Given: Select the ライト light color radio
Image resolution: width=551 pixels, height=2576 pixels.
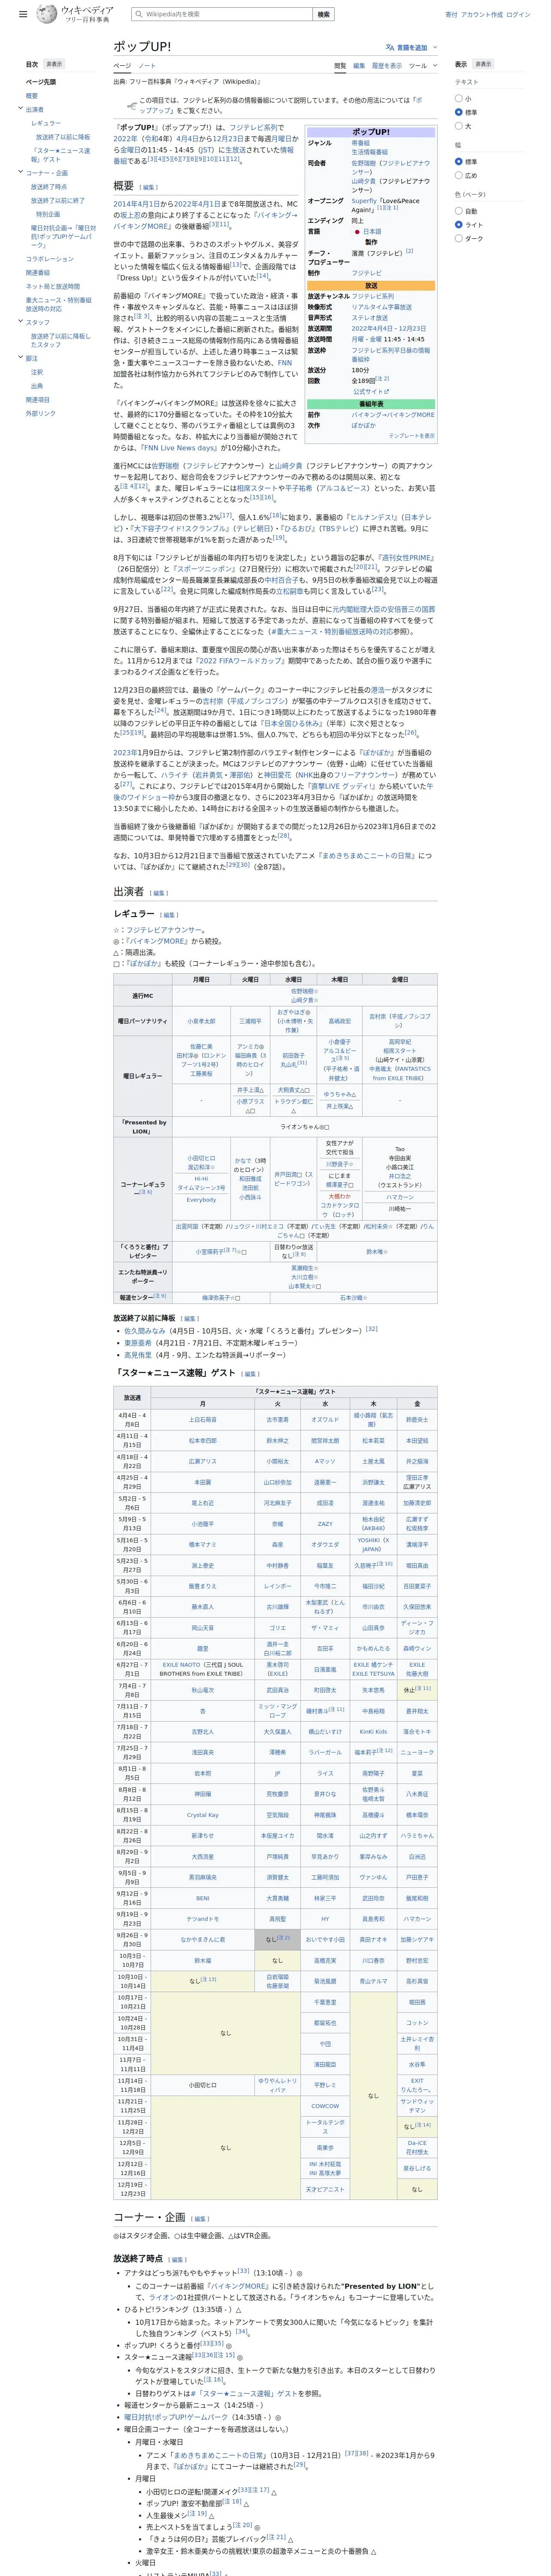Looking at the screenshot, I should click(x=459, y=225).
